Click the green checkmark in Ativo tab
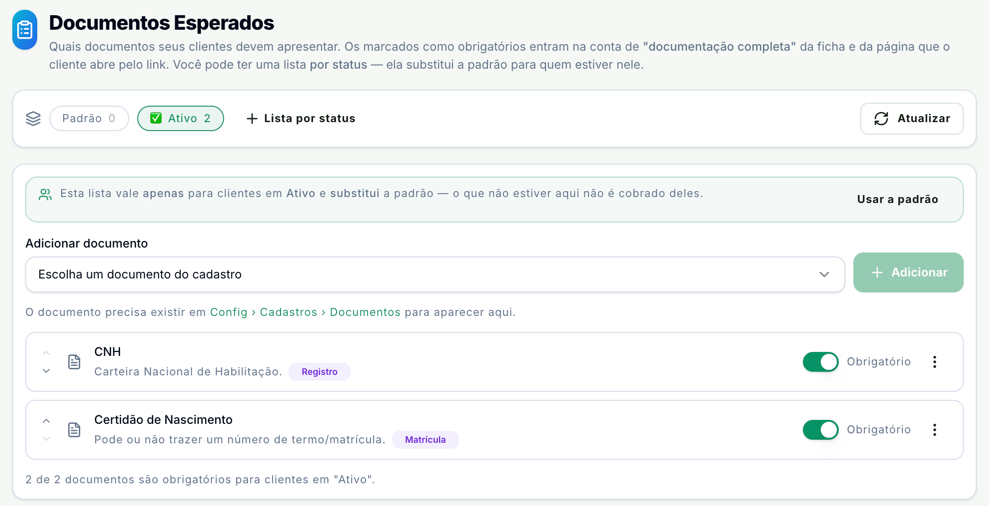Image resolution: width=989 pixels, height=506 pixels. click(156, 118)
